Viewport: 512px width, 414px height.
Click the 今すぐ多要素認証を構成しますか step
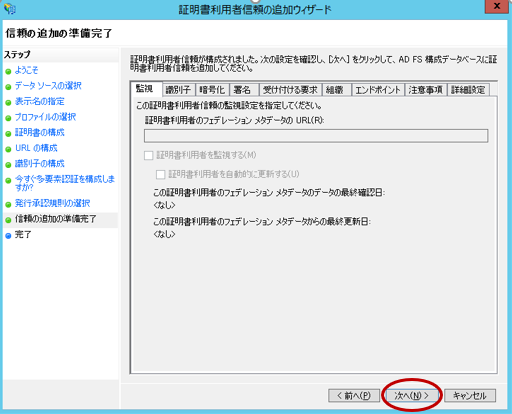click(65, 183)
